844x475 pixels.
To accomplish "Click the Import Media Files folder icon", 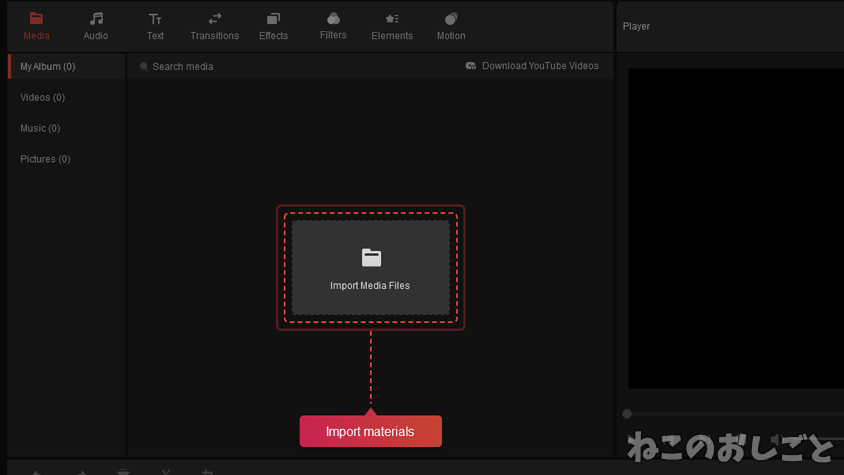I will (x=371, y=258).
